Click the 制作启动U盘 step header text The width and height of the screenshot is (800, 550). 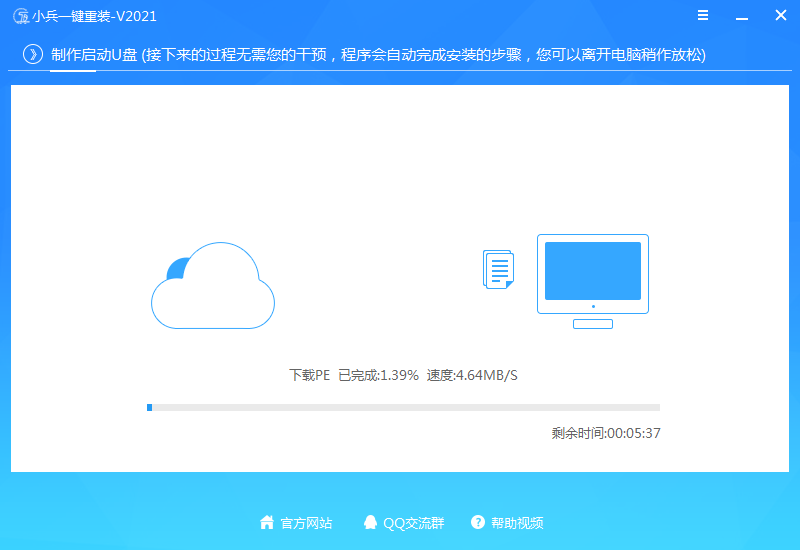tap(94, 55)
